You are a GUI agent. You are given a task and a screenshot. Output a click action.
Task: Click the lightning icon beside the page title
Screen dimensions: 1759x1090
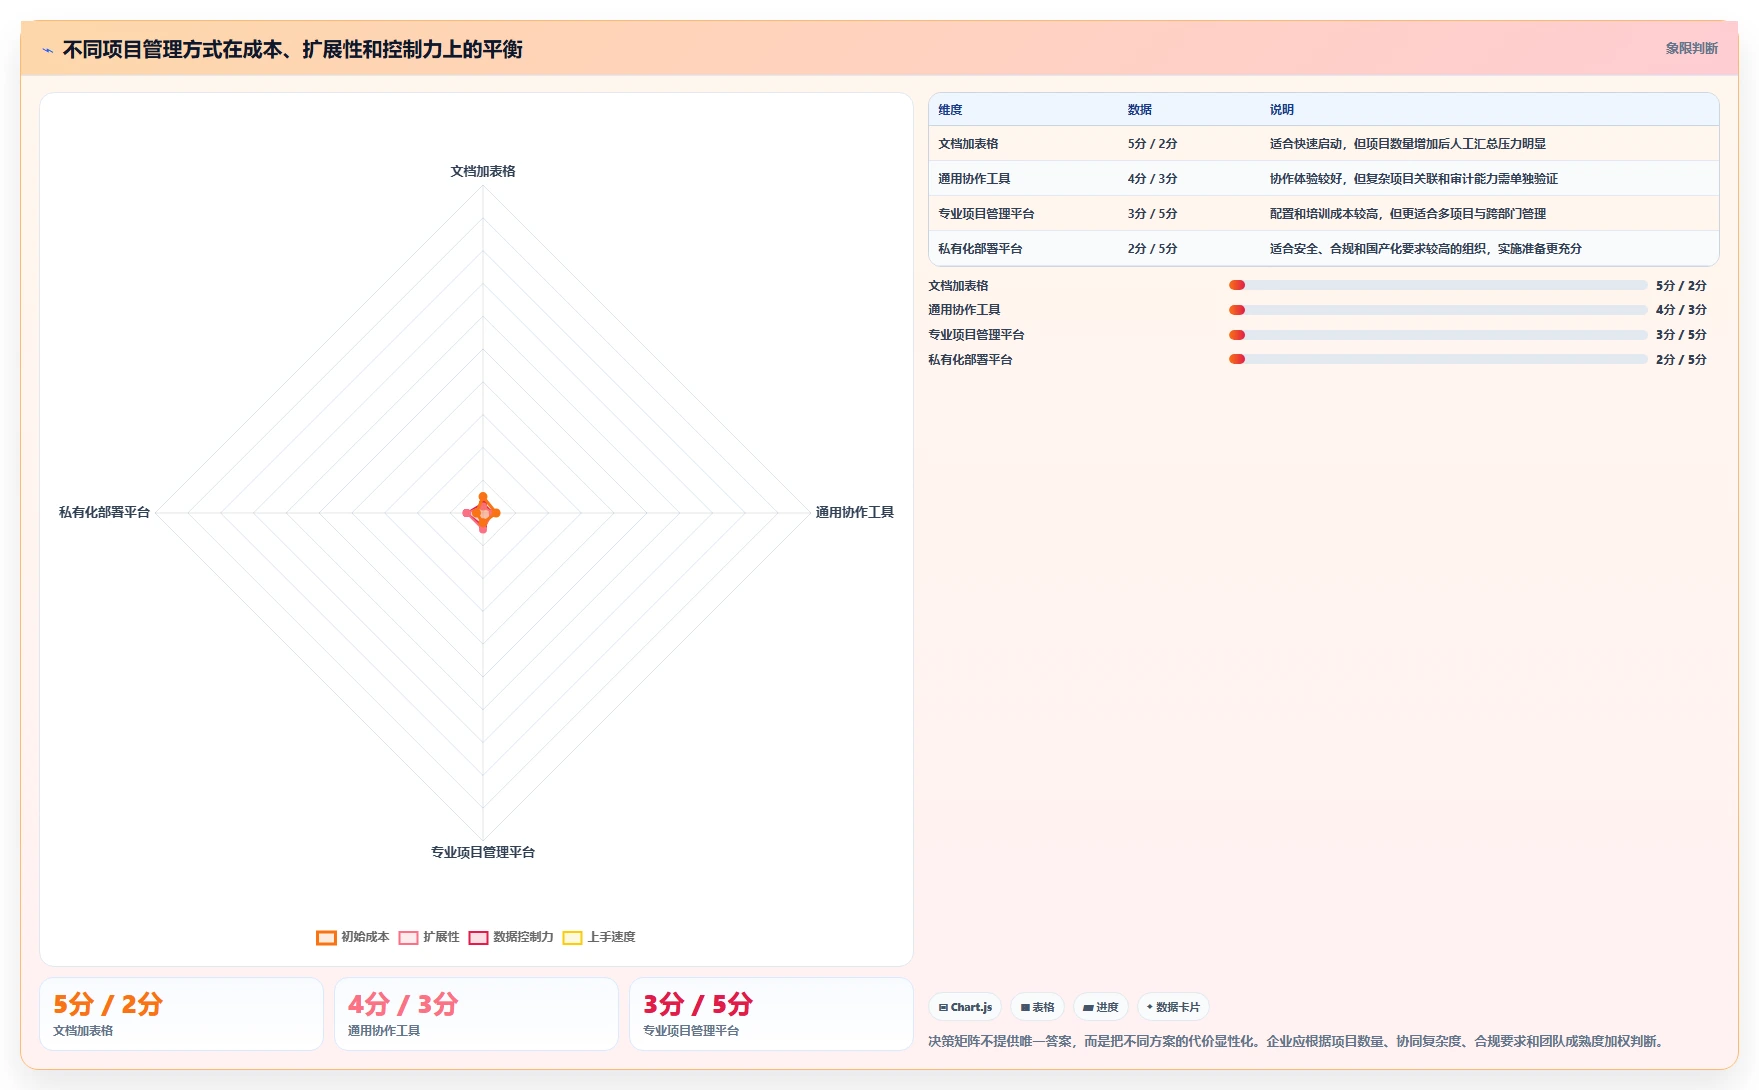tap(47, 50)
